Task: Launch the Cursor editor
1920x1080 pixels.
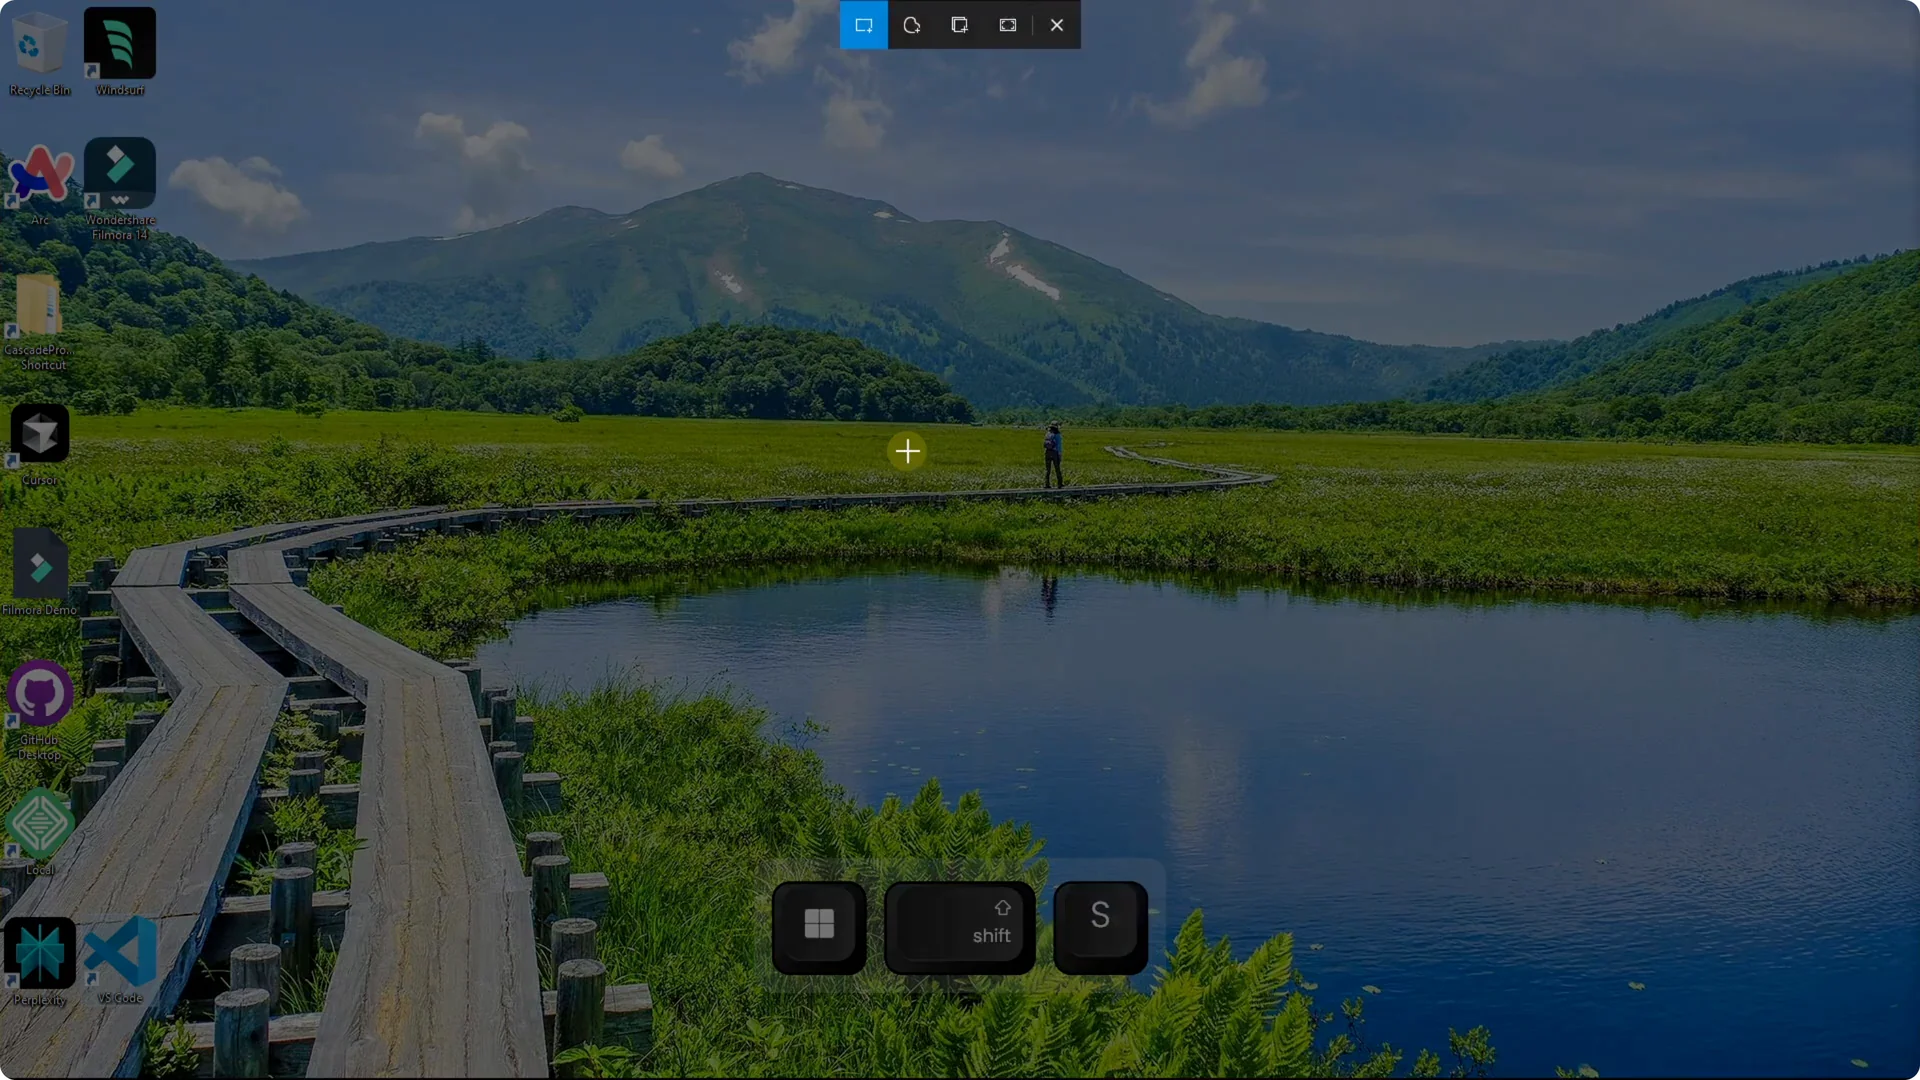Action: pos(40,434)
